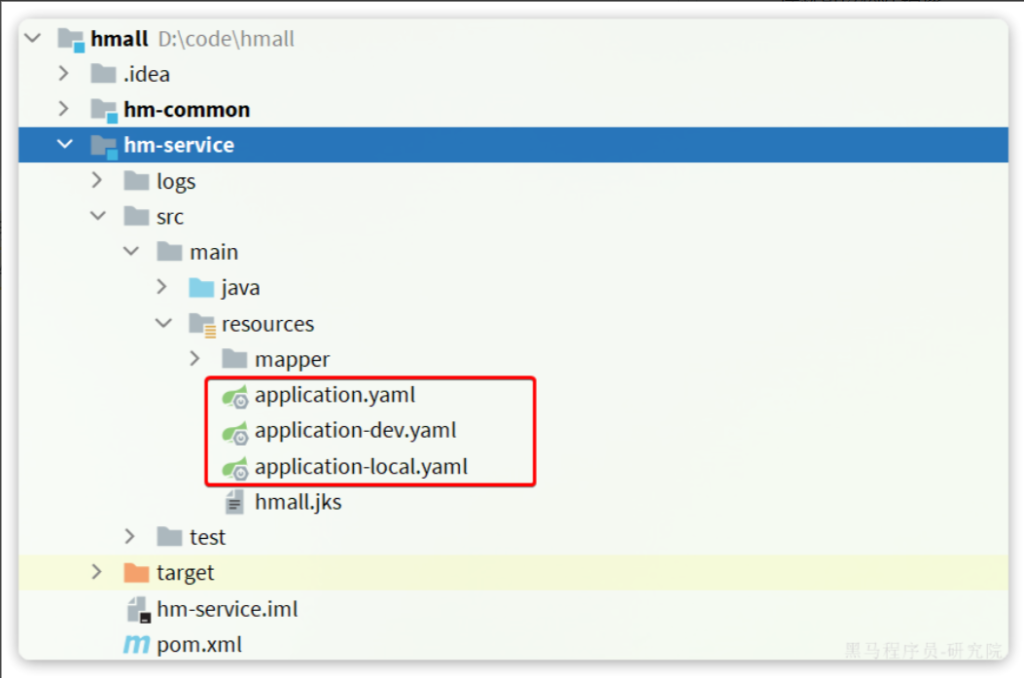Expand the mapper folder chevron

pos(196,359)
